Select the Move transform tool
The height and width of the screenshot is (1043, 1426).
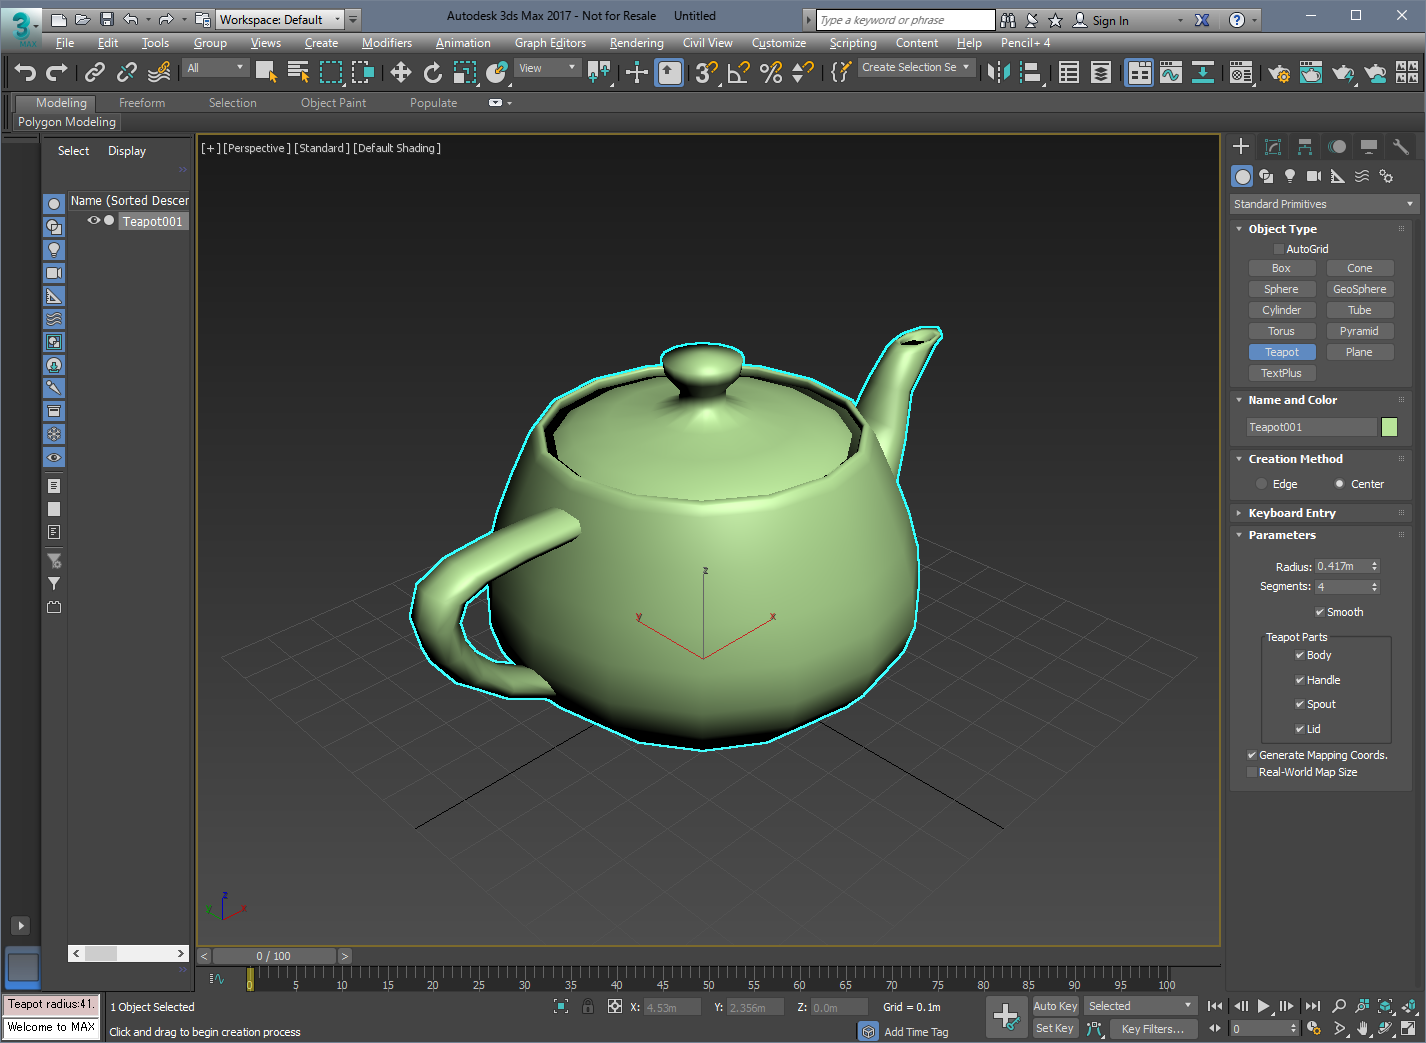(x=400, y=72)
